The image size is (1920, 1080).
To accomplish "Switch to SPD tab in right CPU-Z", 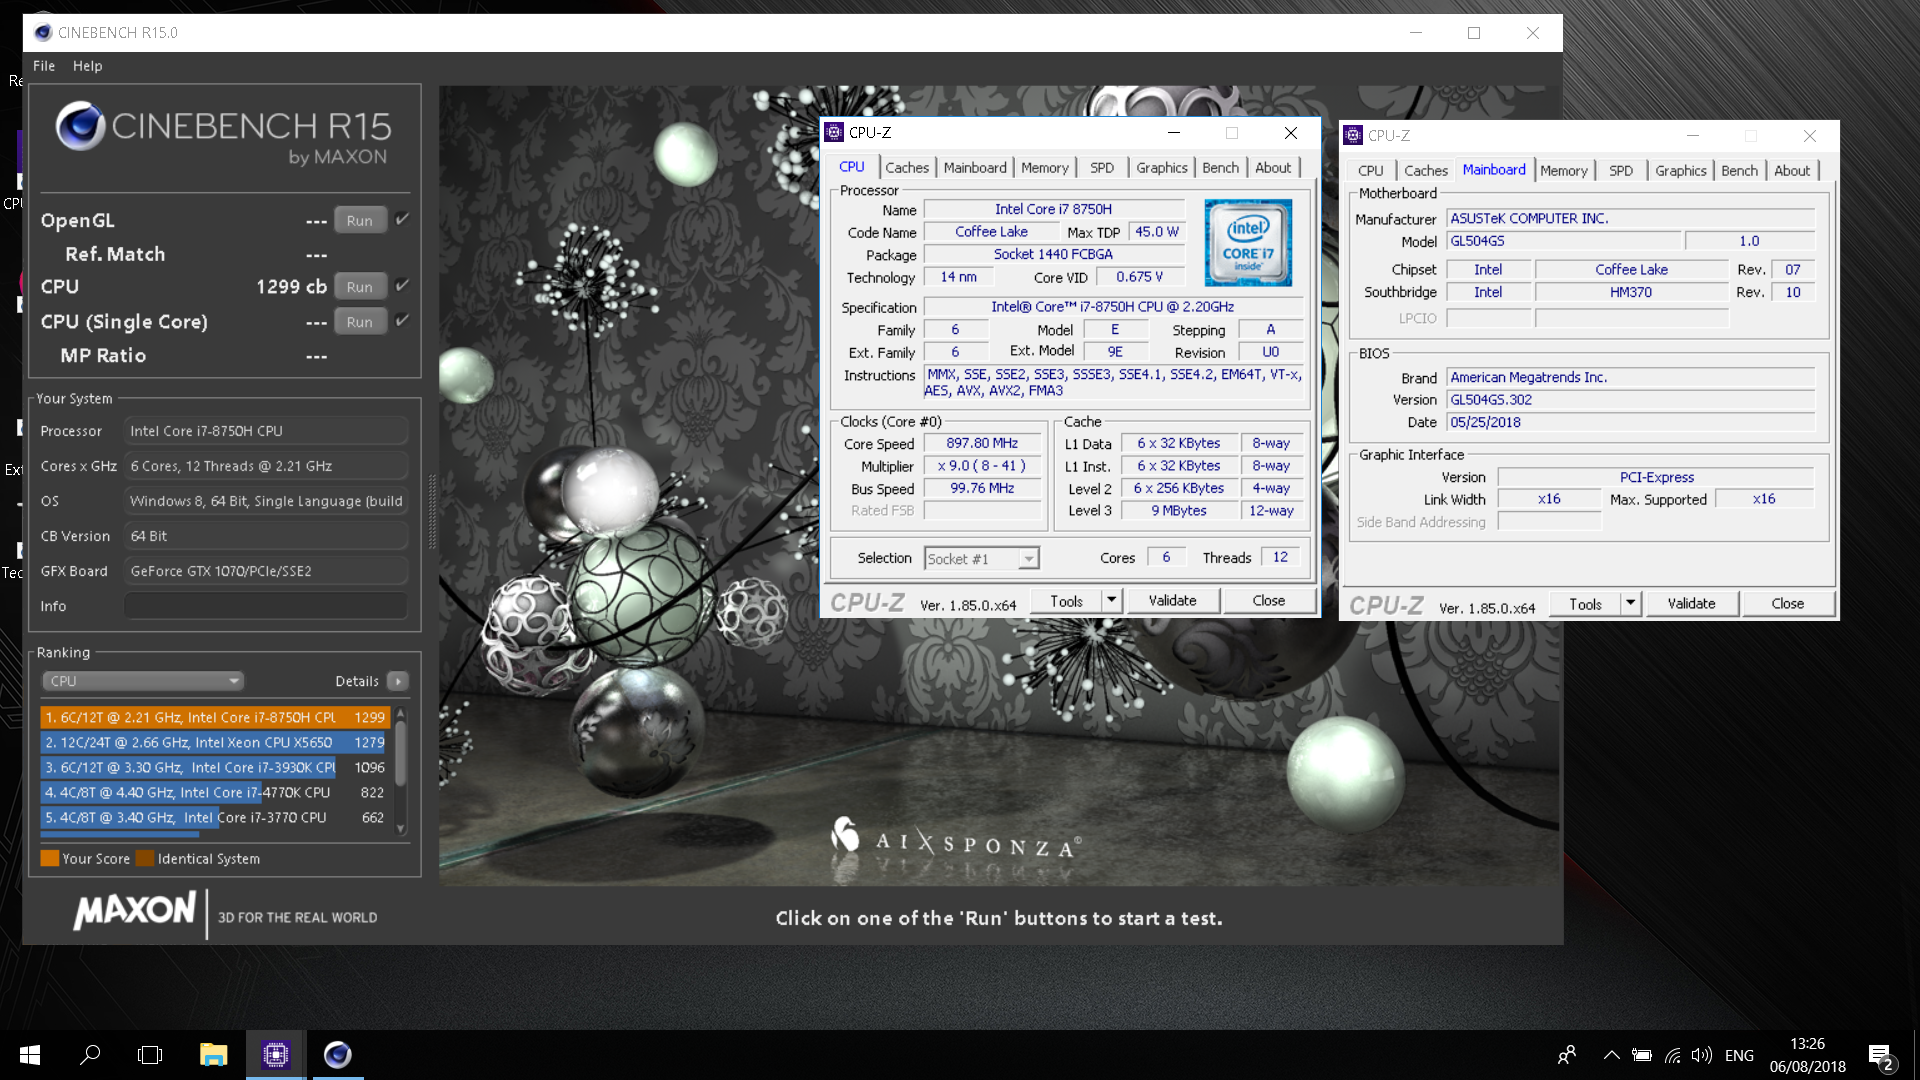I will point(1621,171).
